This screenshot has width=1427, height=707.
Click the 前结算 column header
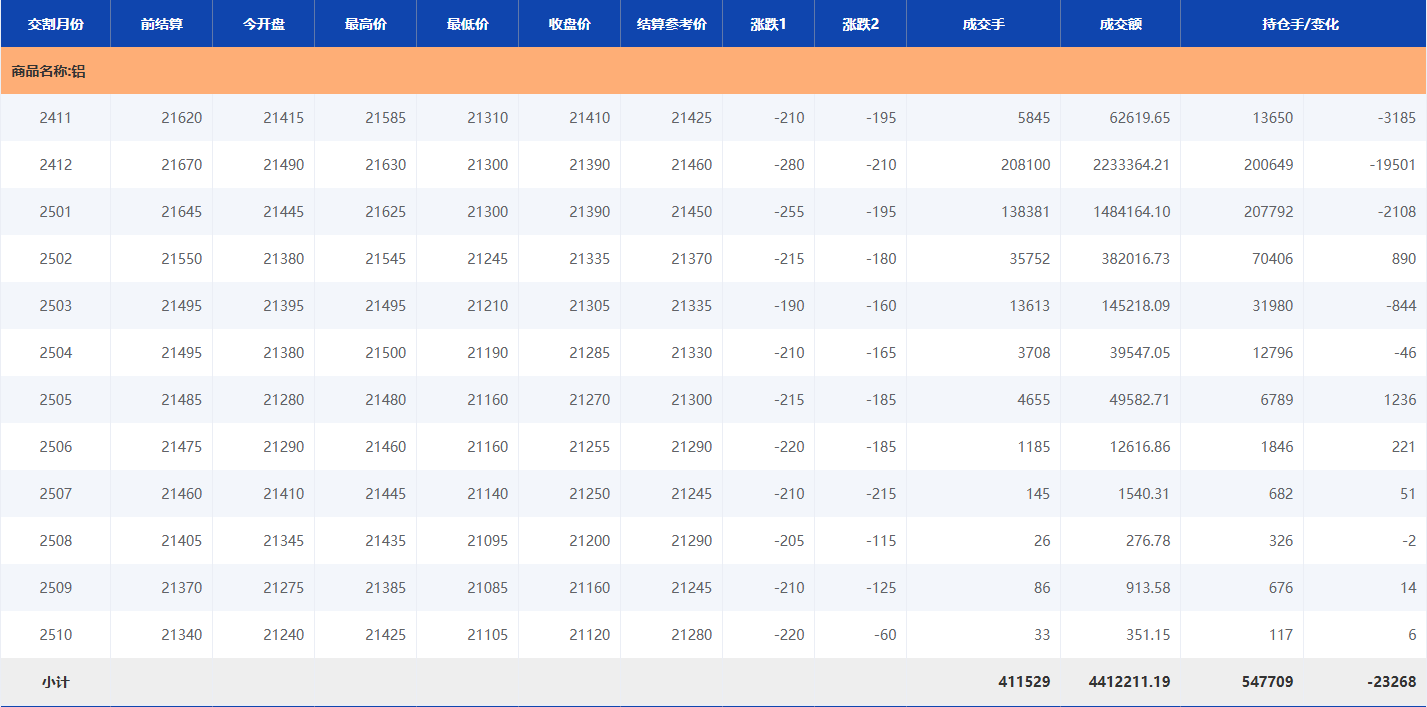(x=161, y=24)
